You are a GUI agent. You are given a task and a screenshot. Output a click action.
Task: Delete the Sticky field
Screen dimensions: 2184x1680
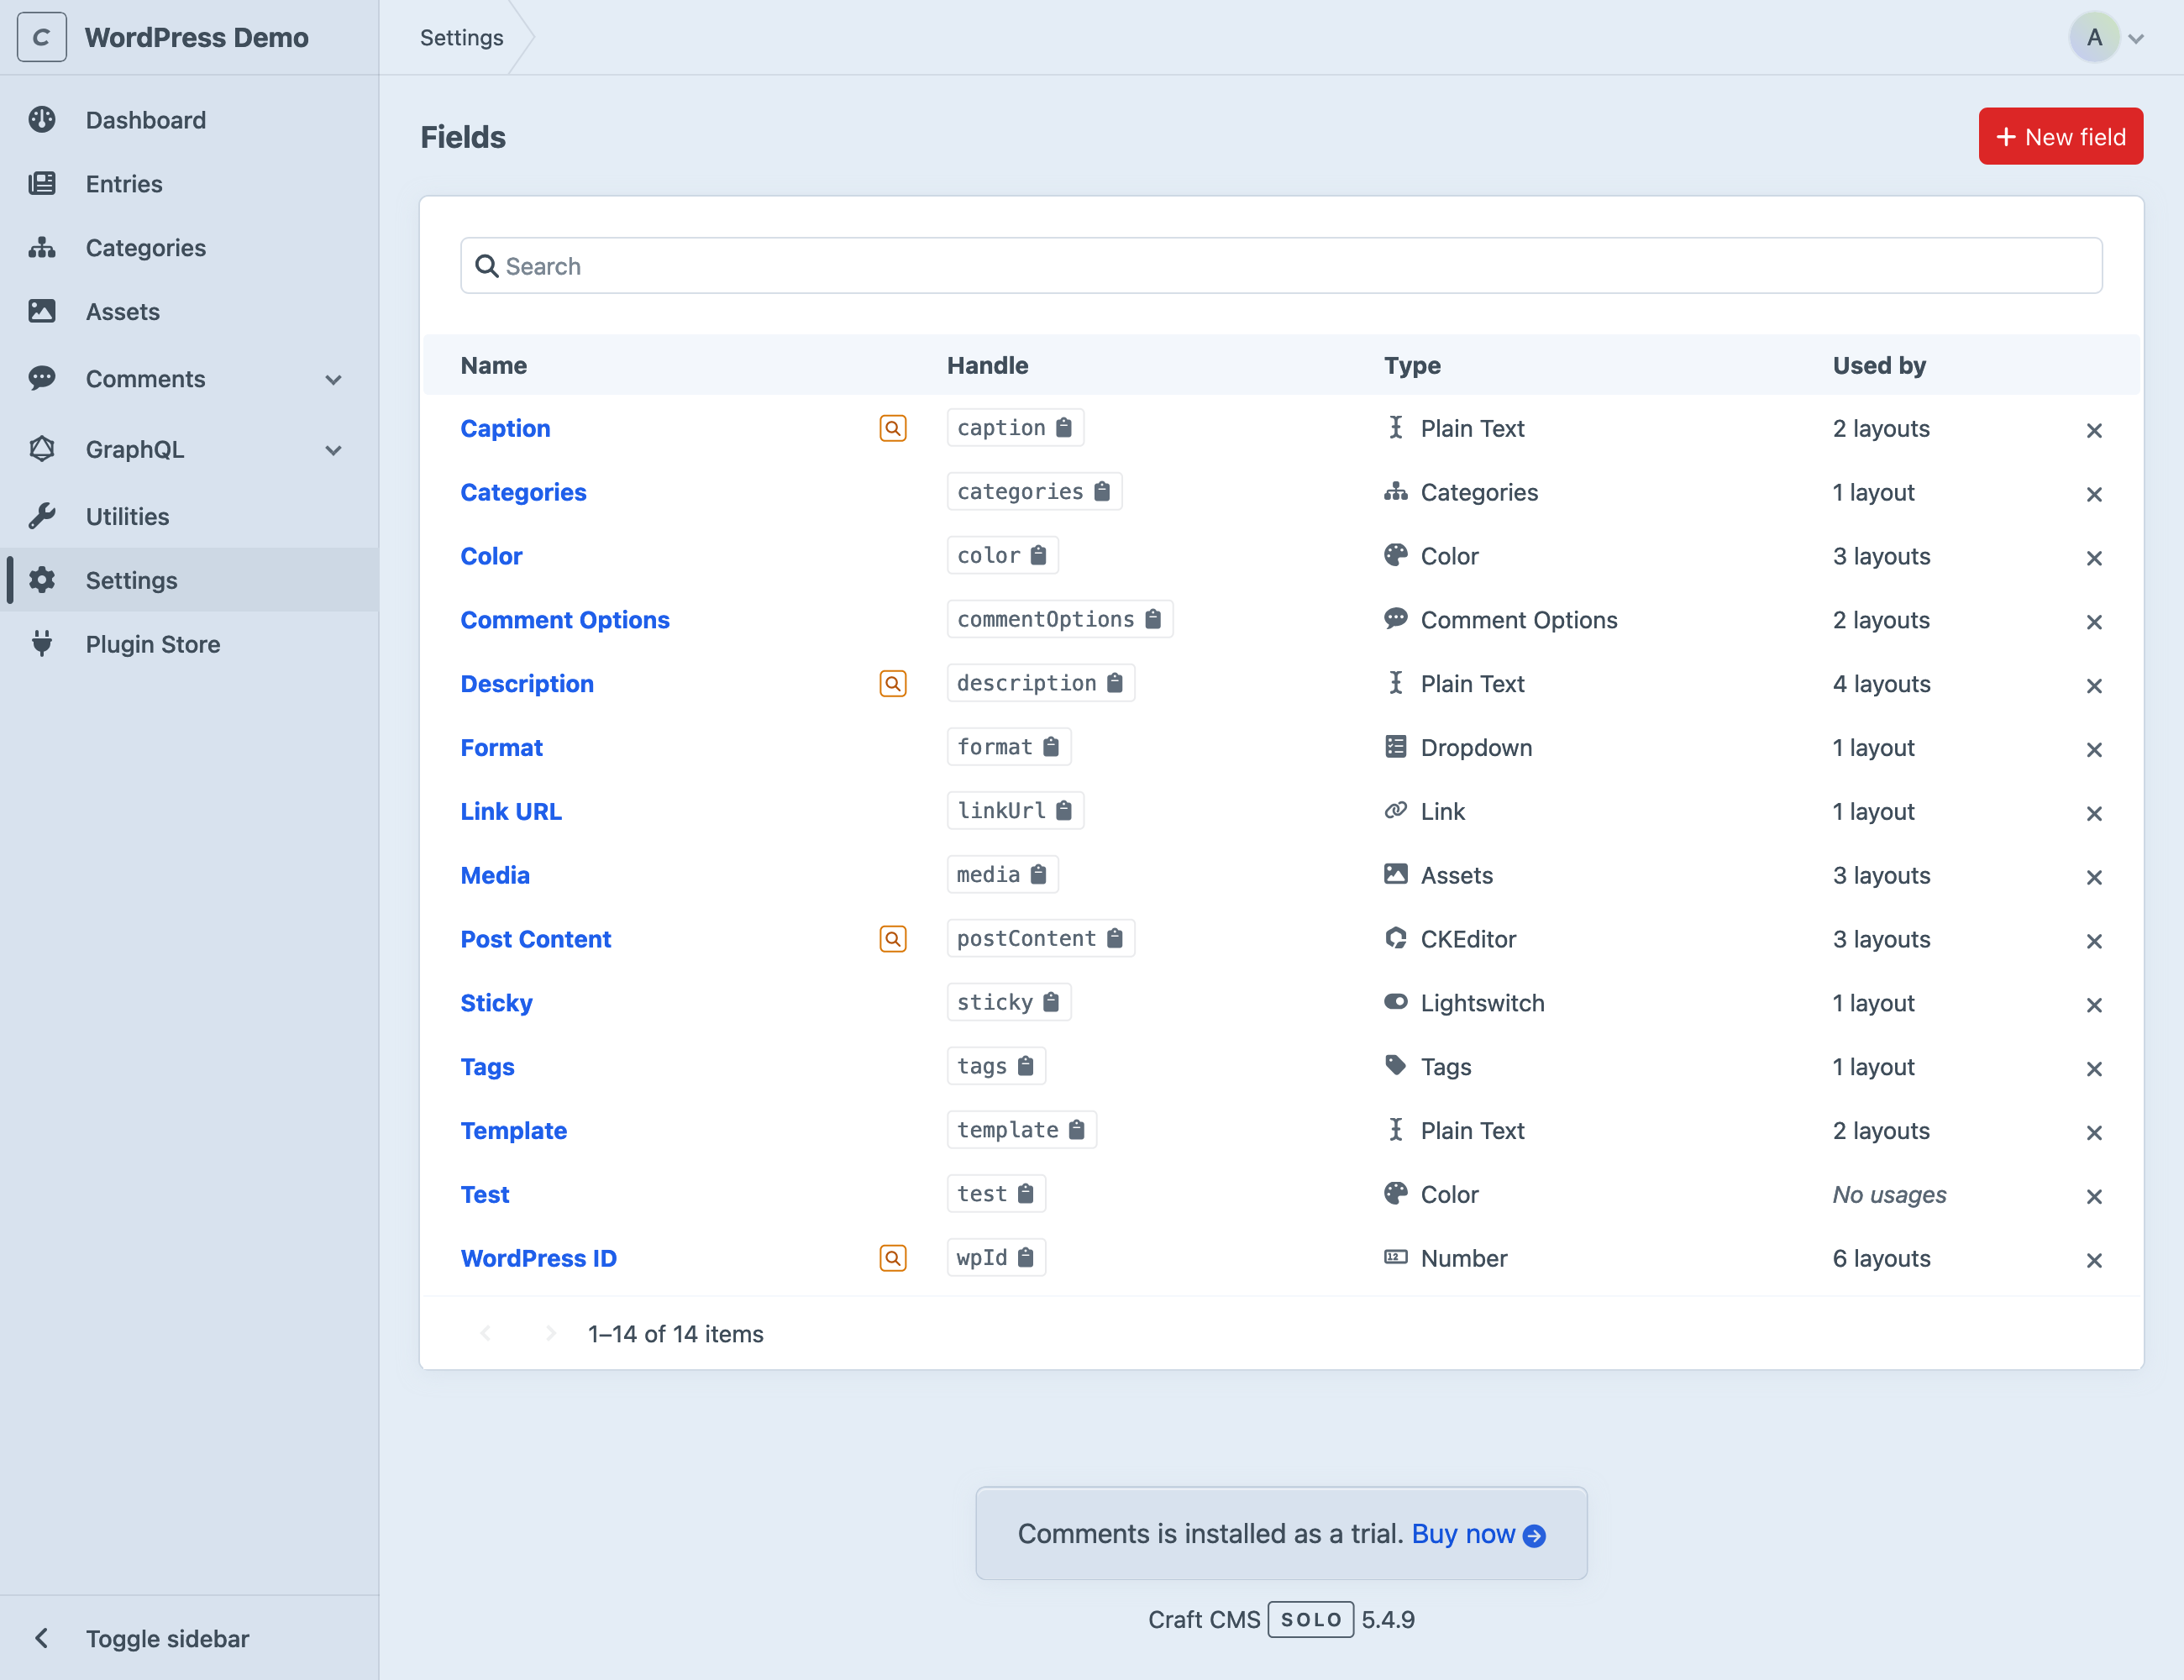[x=2093, y=1005]
